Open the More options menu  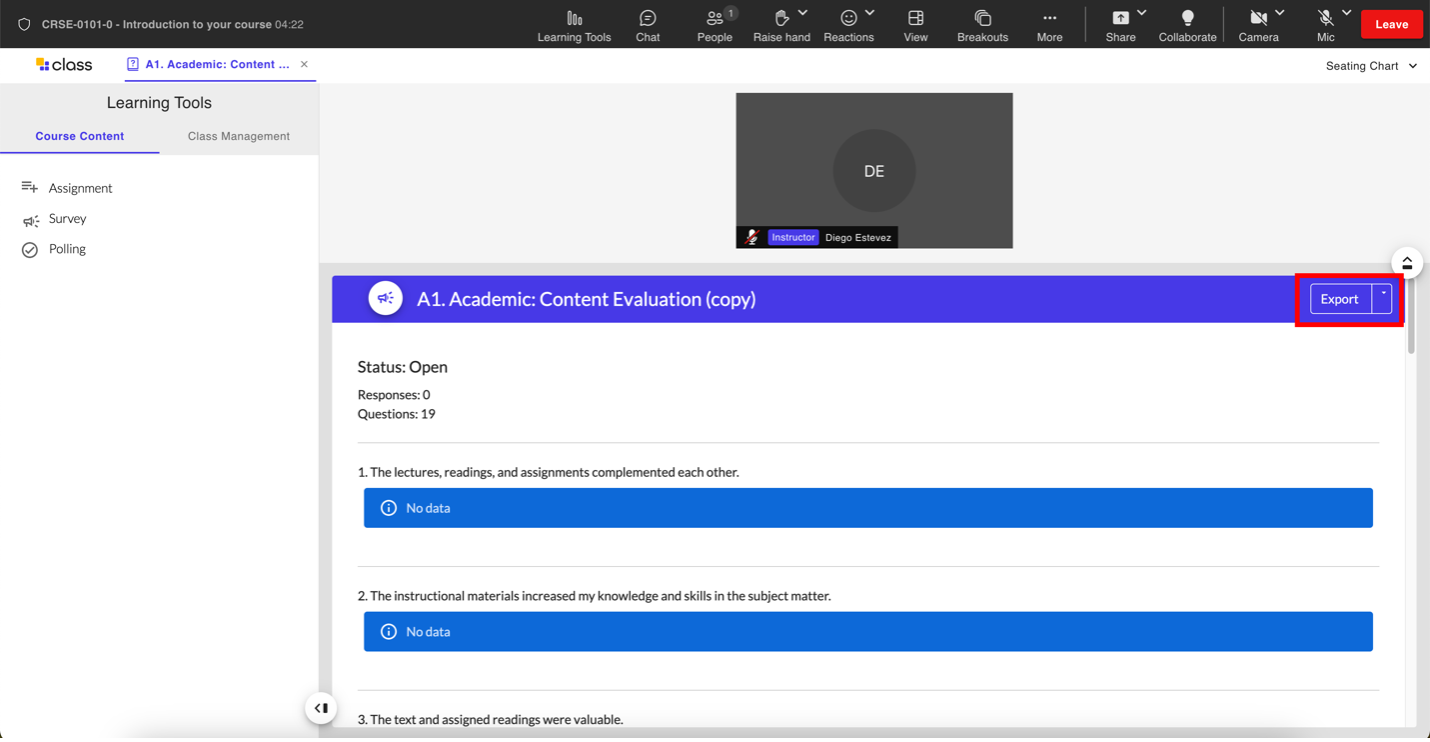coord(1049,25)
